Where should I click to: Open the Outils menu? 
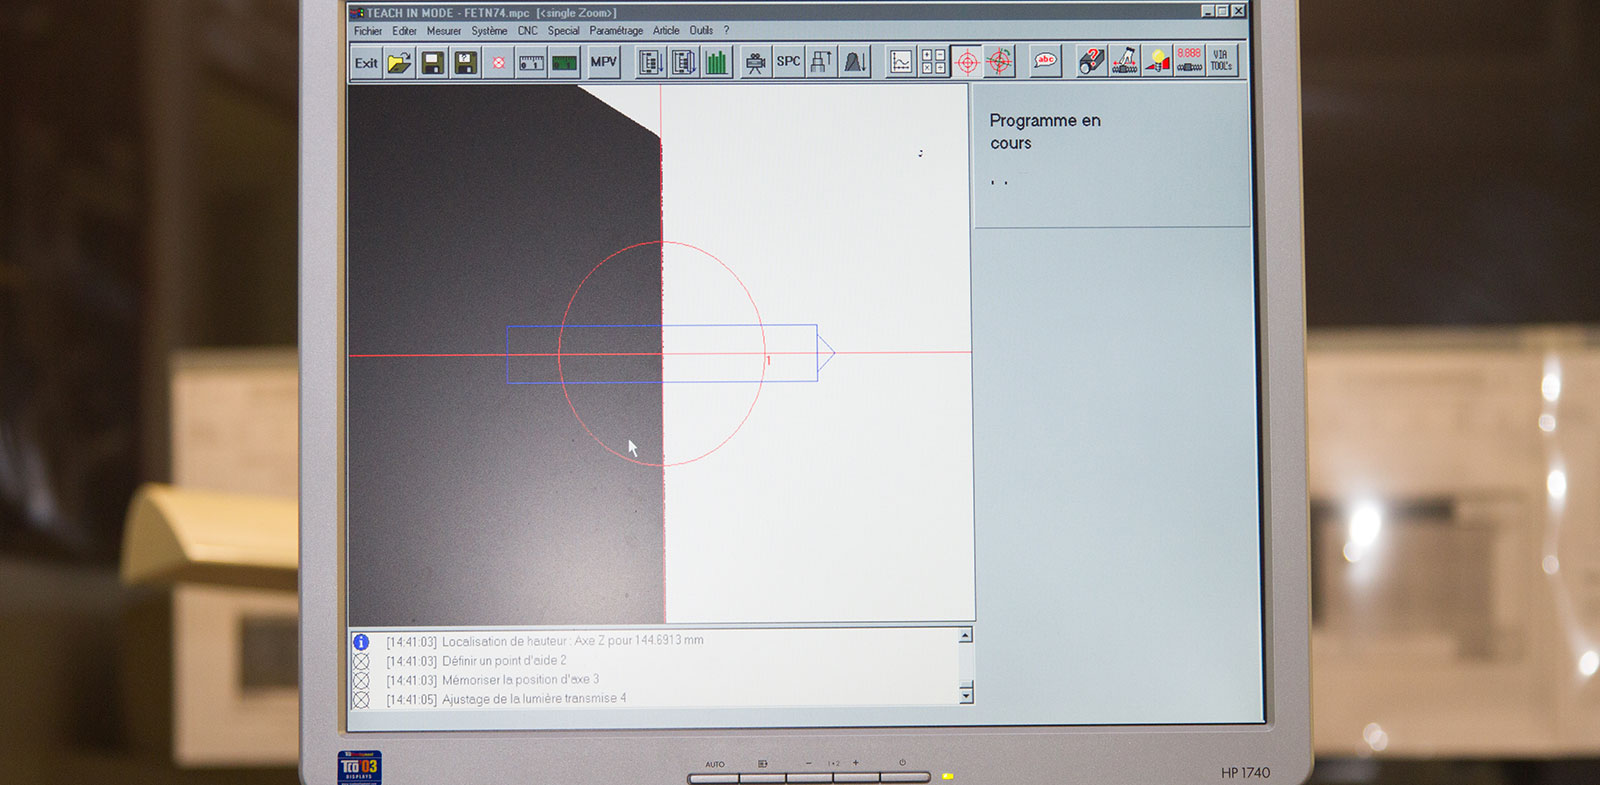(701, 31)
